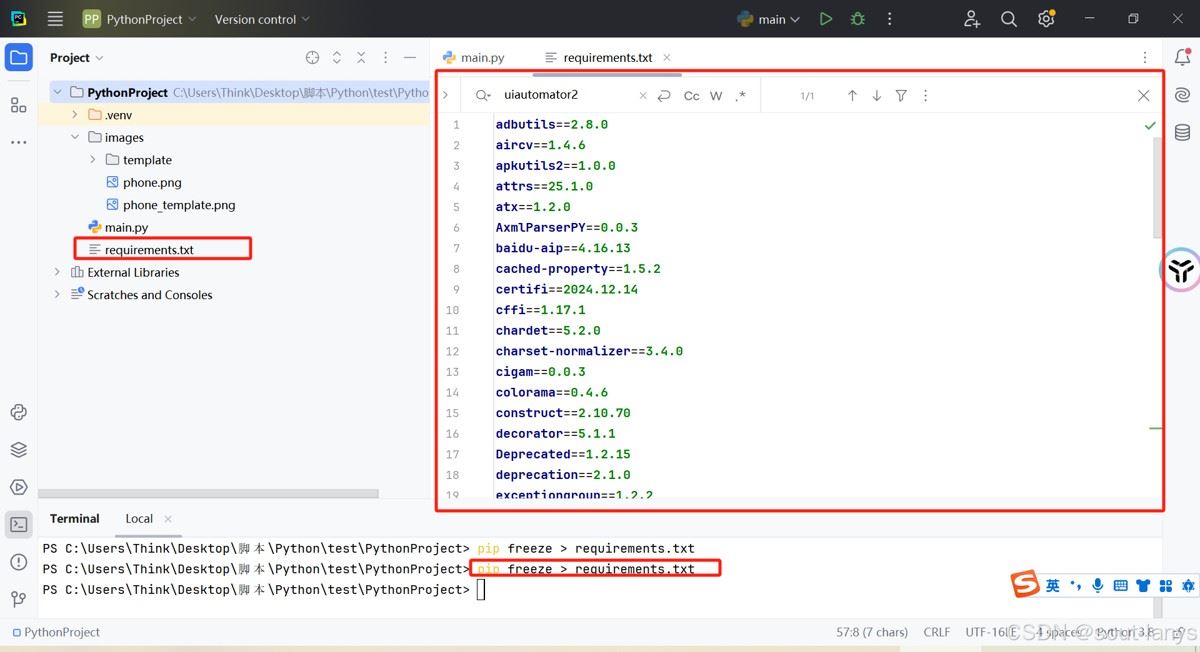Open the Database tool window icon

[x=1183, y=132]
